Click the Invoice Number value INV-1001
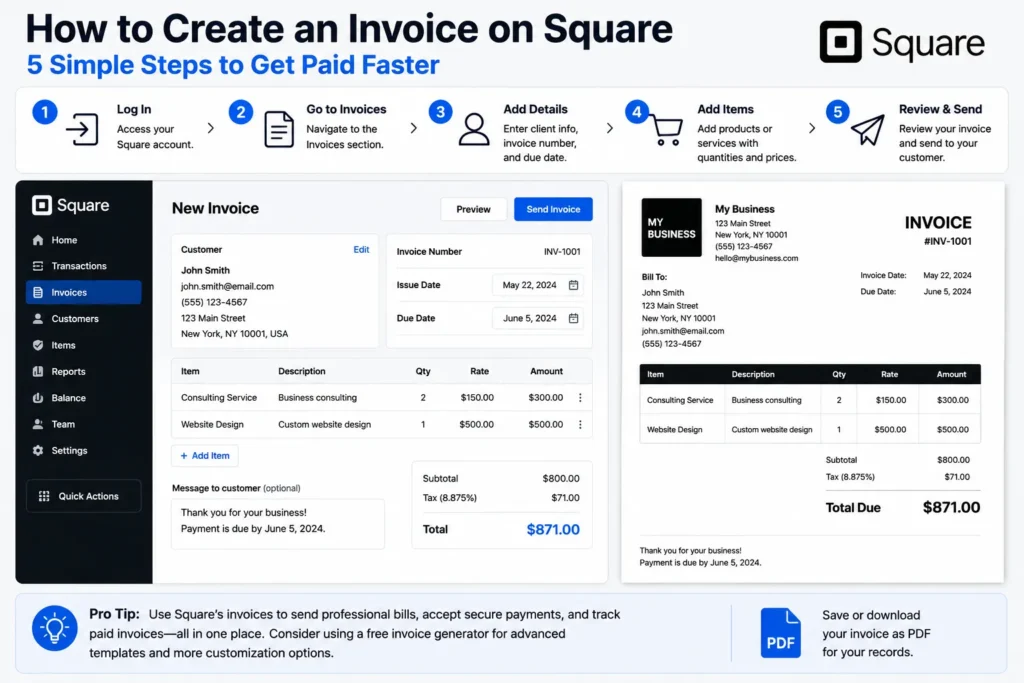Screen dimensions: 1024x683 pos(562,251)
